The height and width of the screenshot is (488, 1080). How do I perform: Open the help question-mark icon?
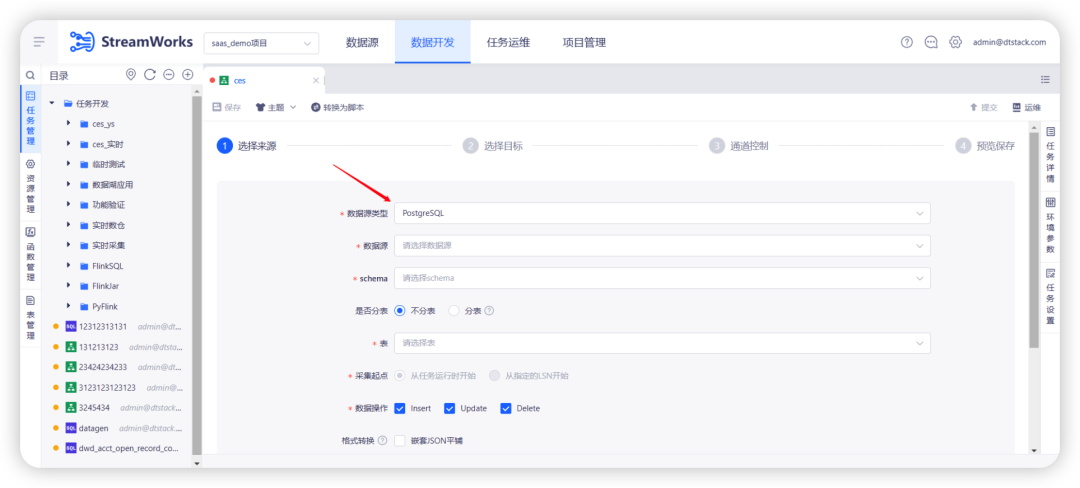point(906,42)
